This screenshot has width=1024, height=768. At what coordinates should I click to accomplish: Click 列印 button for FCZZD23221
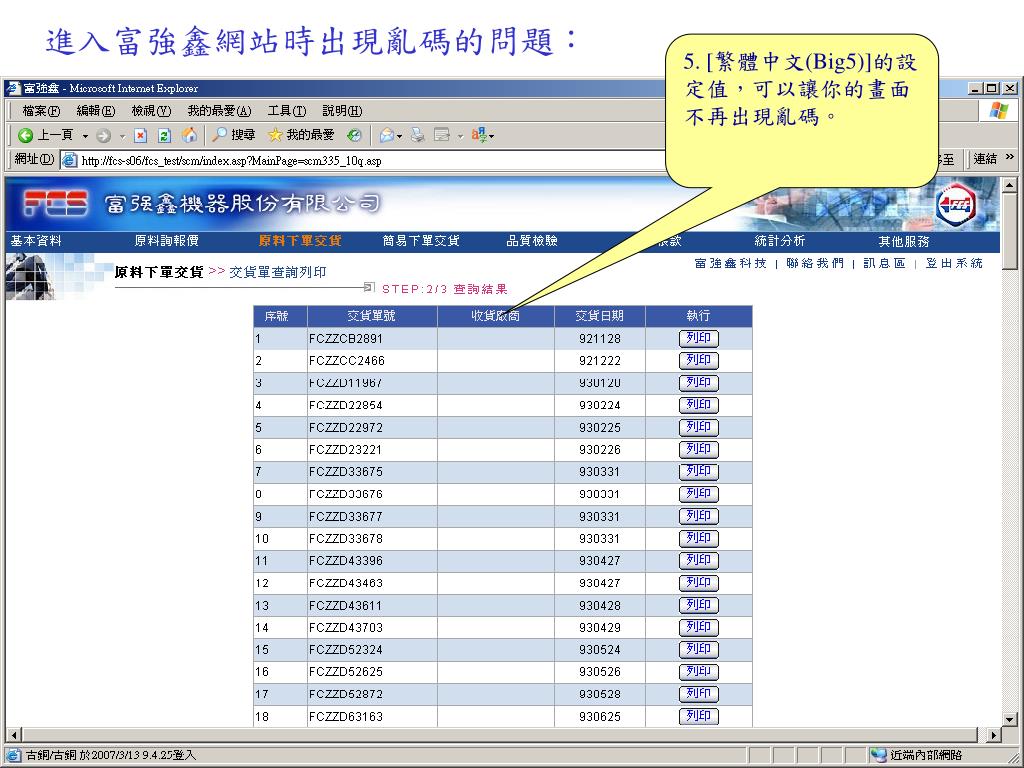[698, 449]
